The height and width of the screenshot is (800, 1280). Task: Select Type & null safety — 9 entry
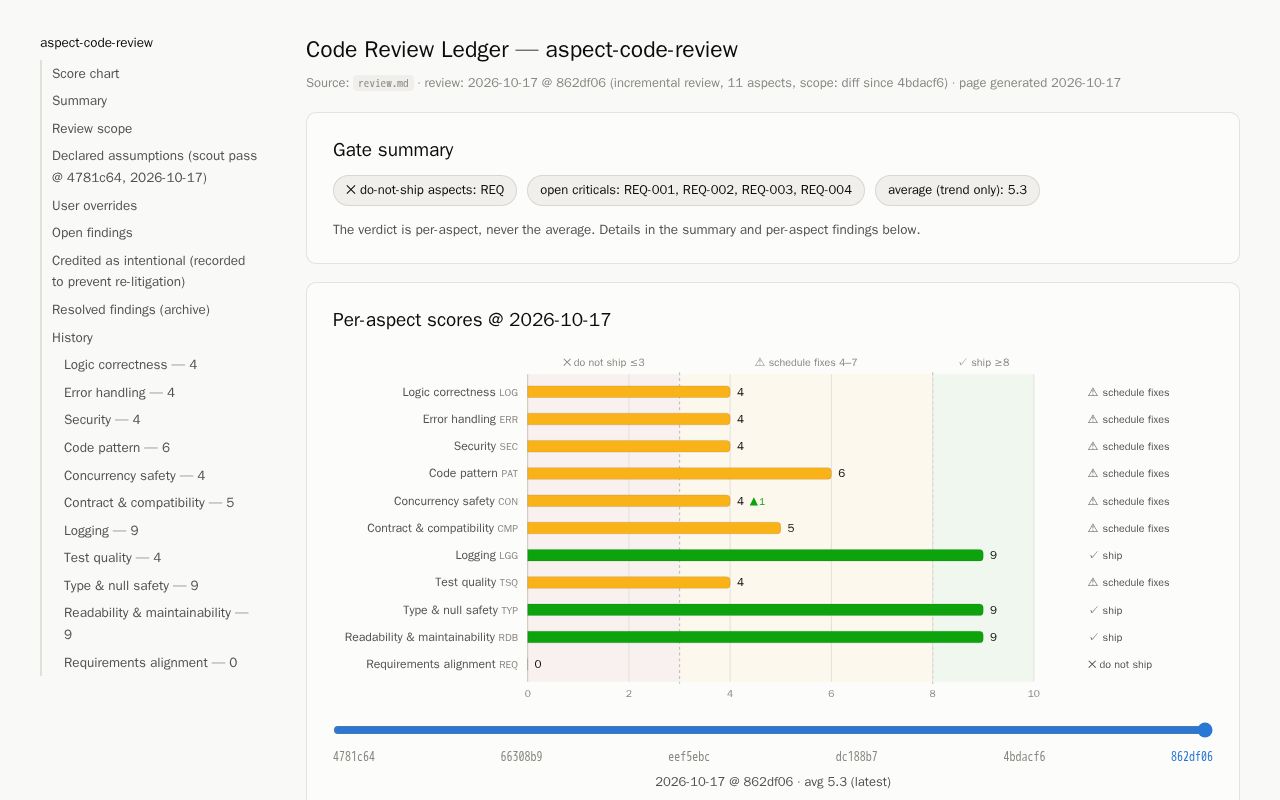(x=131, y=586)
